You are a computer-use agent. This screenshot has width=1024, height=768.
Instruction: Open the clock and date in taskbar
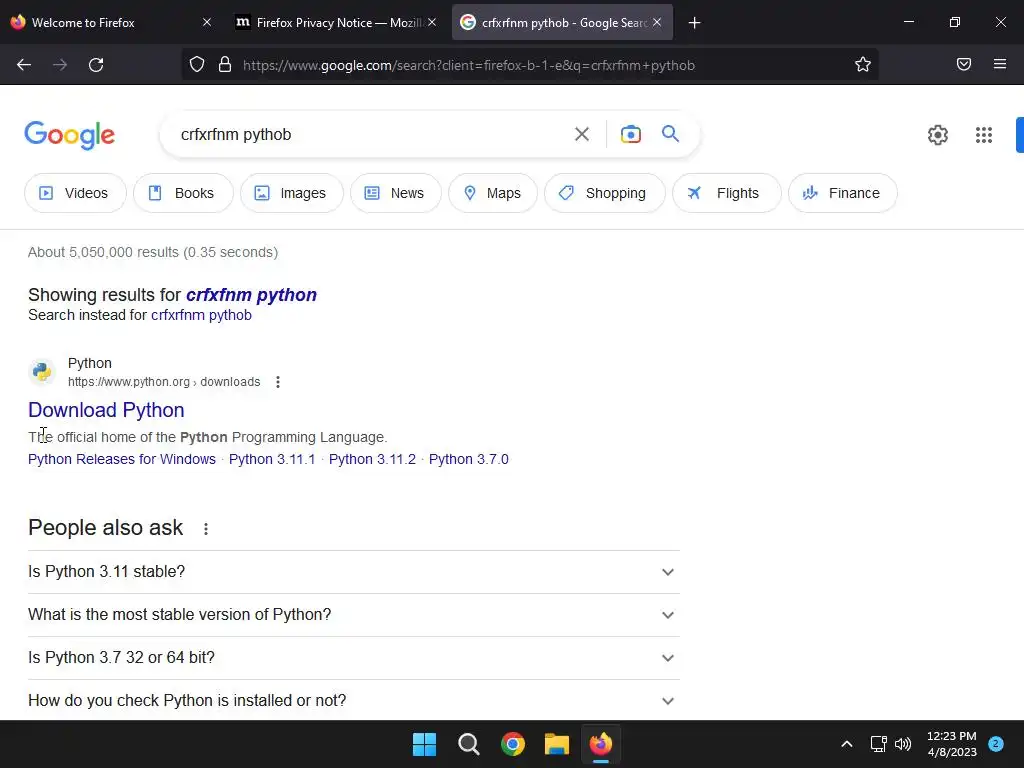click(952, 744)
